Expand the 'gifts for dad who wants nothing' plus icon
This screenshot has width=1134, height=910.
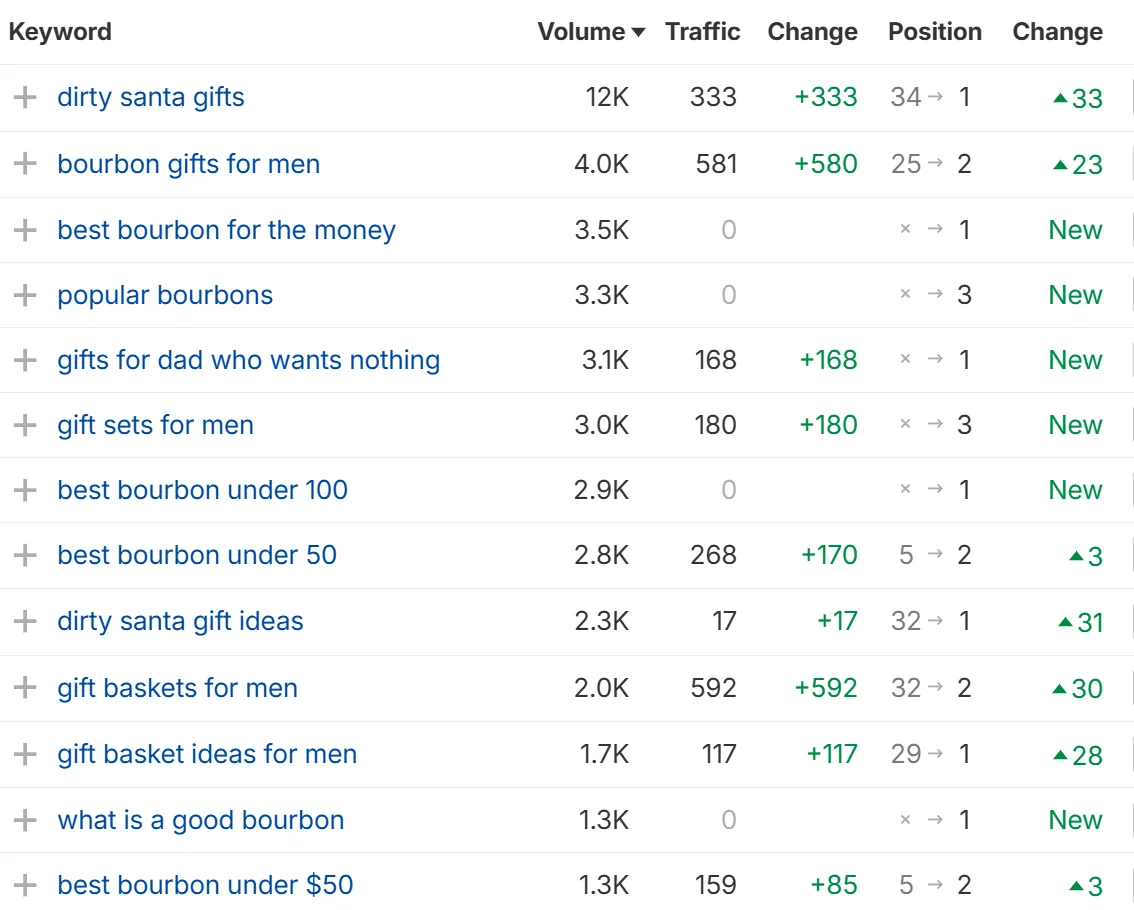click(x=25, y=360)
